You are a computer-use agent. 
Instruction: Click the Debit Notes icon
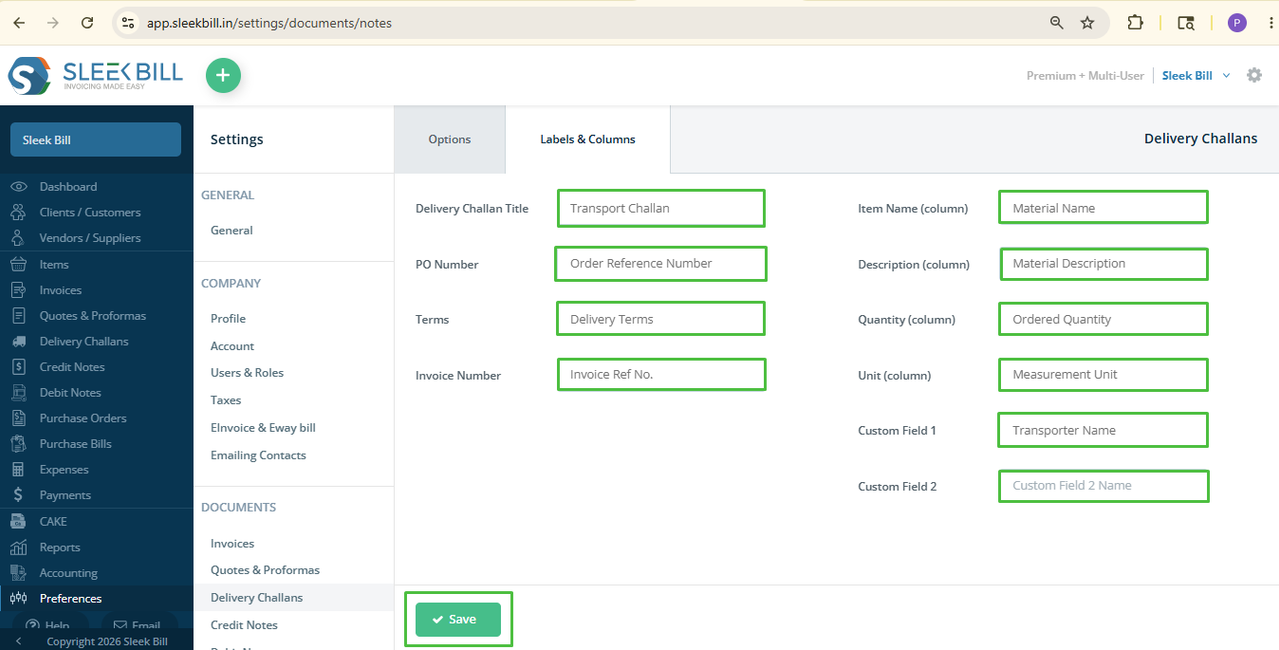click(18, 392)
